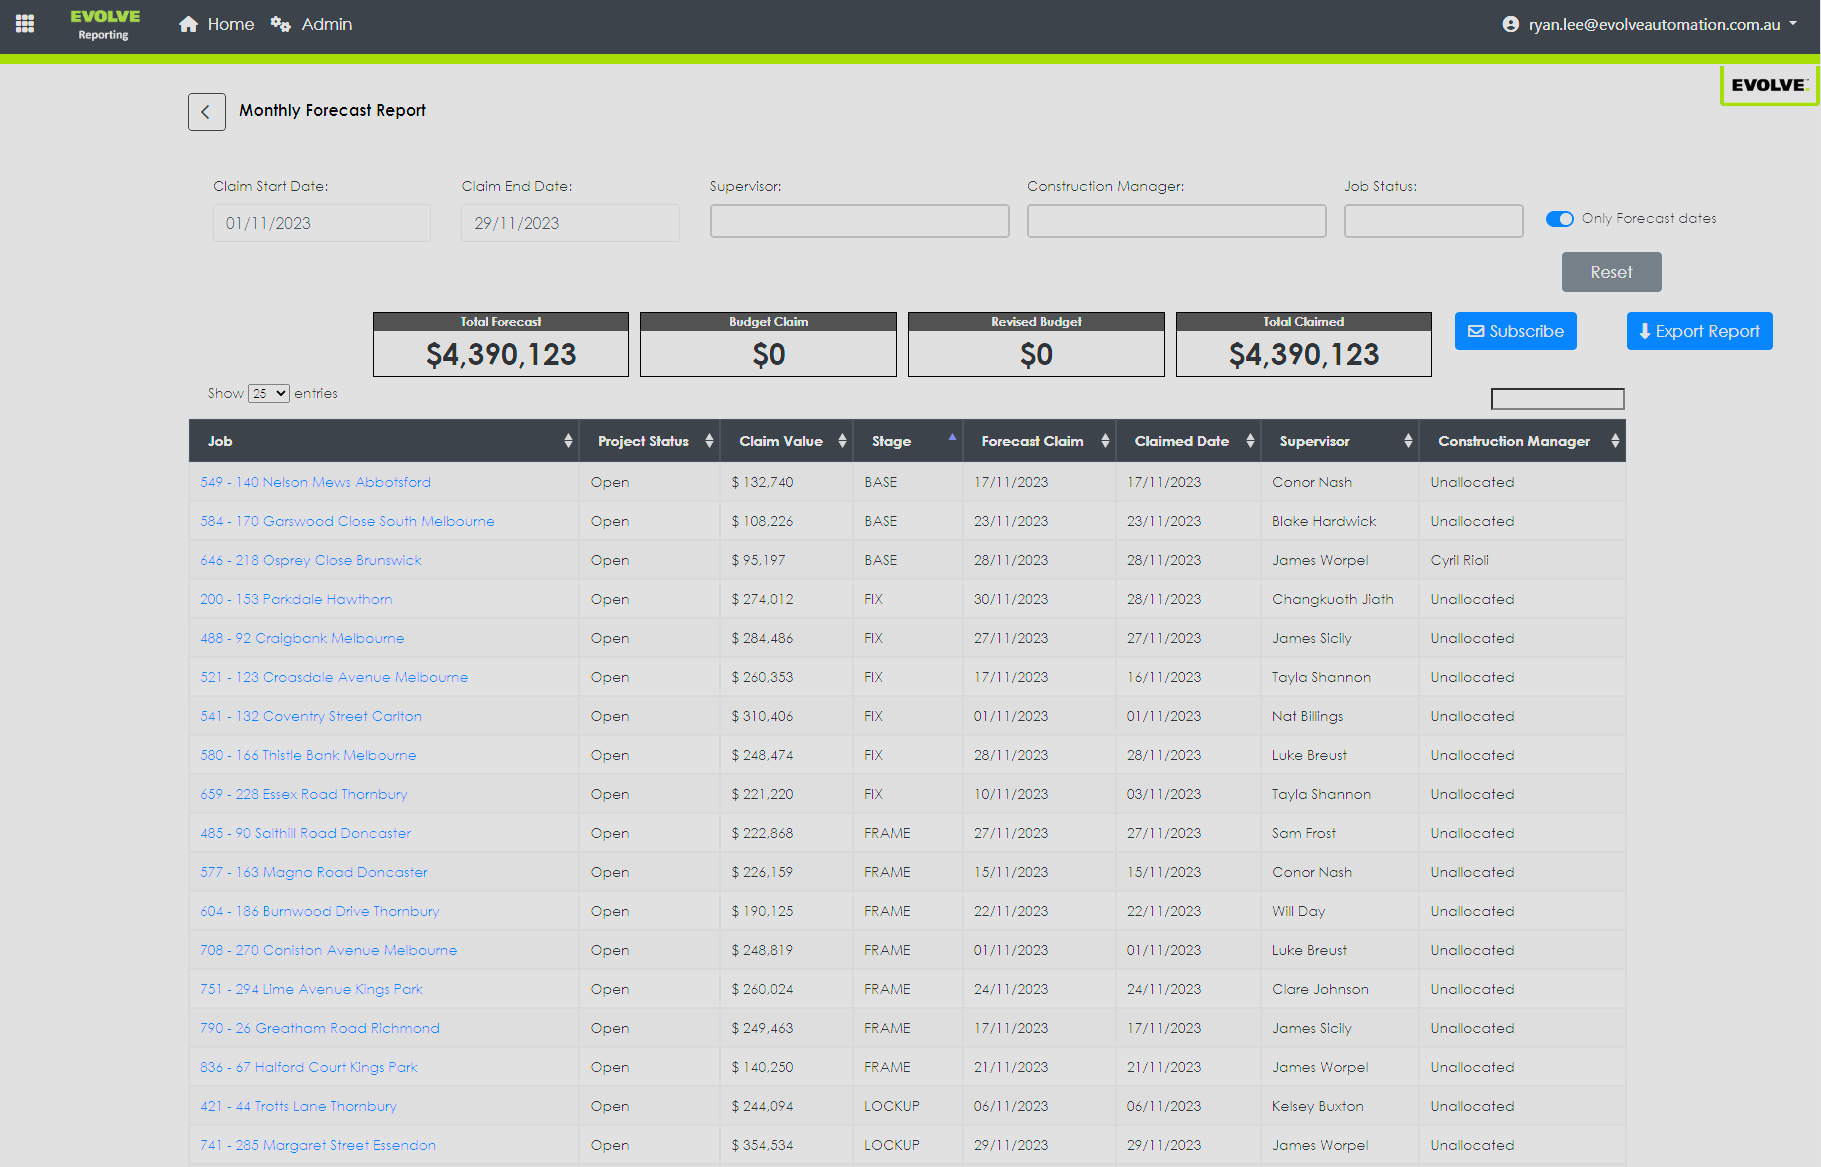Click the Export Report button
The height and width of the screenshot is (1167, 1821).
(x=1699, y=331)
